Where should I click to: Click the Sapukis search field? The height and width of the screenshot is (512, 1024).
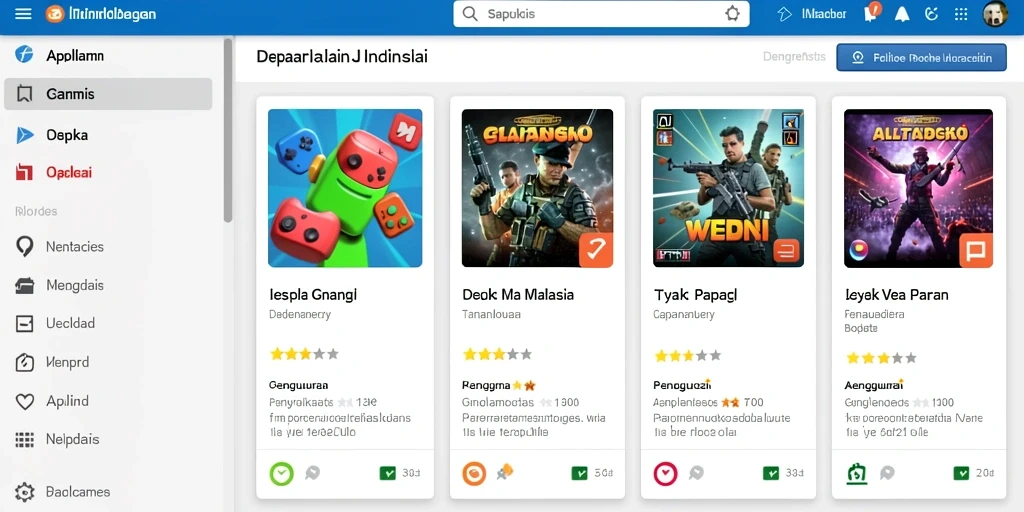click(601, 14)
